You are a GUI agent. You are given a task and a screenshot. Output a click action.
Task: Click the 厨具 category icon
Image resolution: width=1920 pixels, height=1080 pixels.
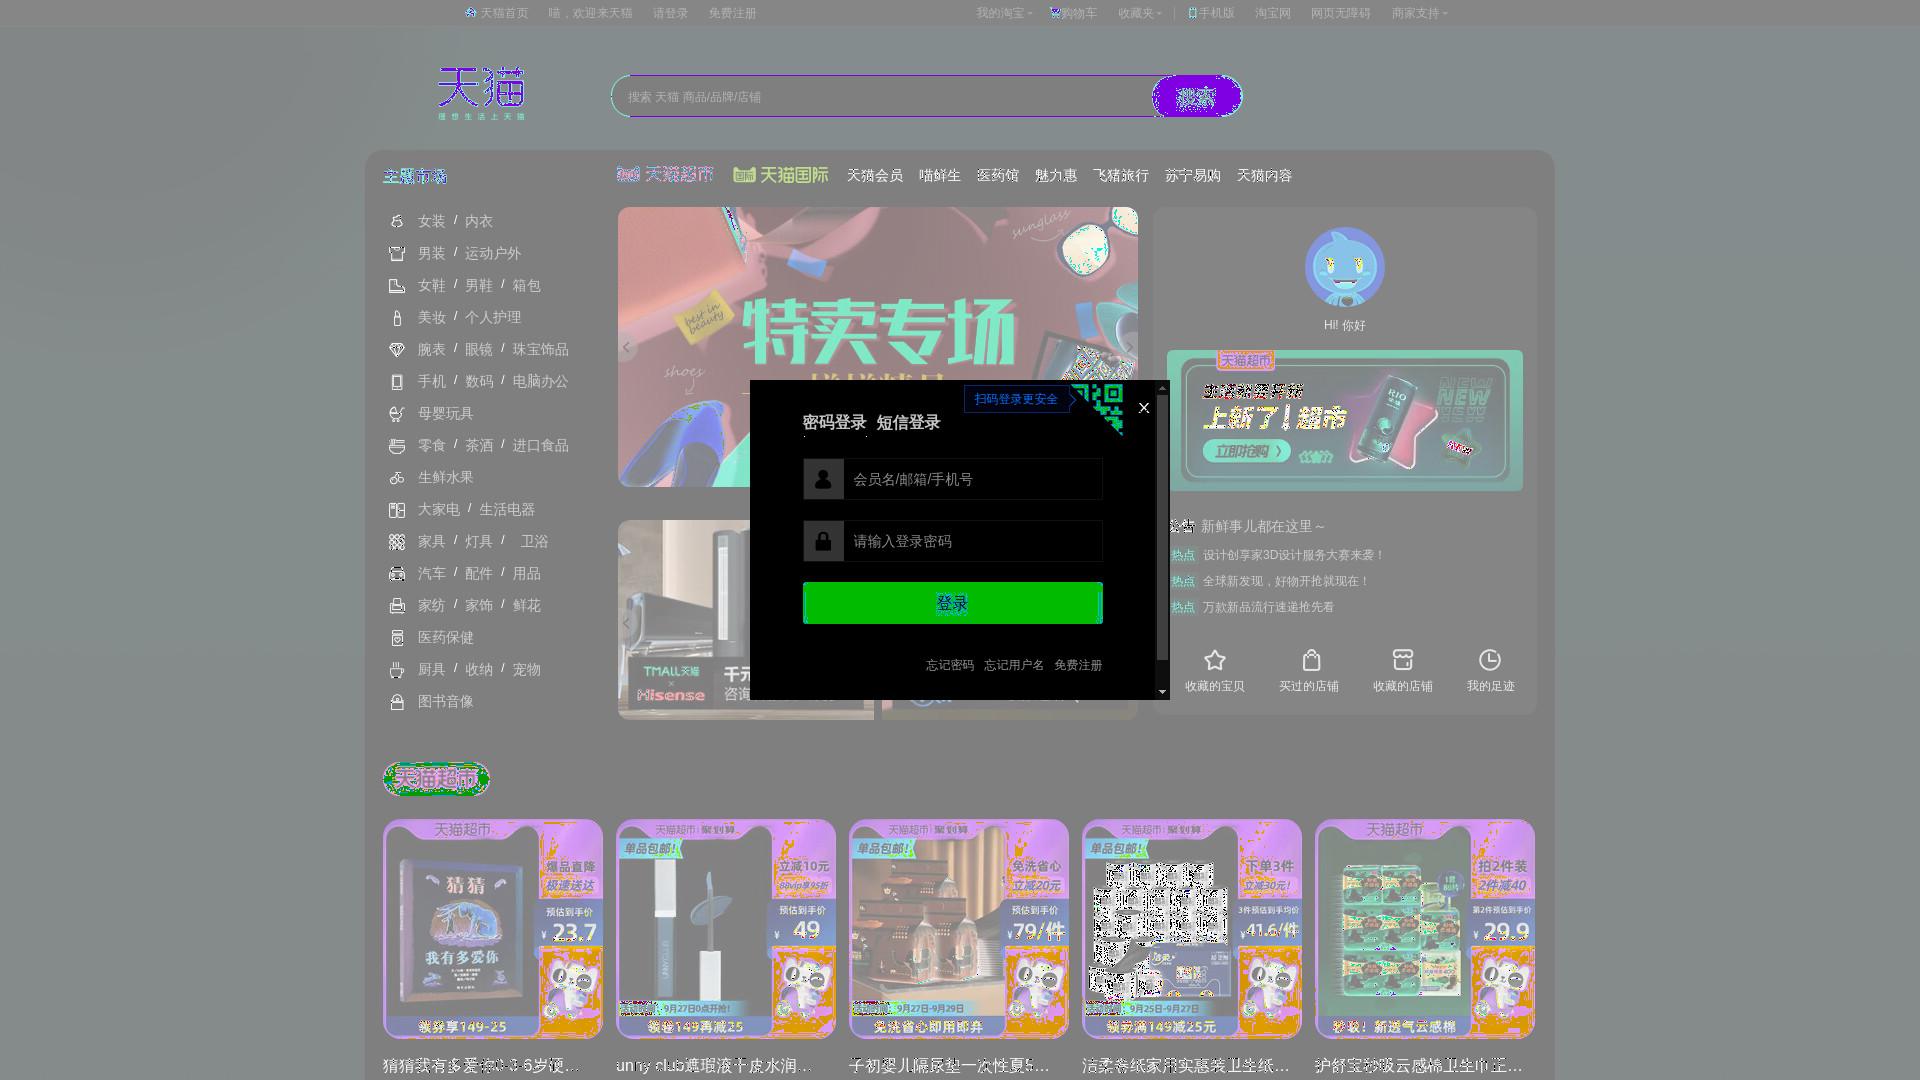(x=397, y=669)
